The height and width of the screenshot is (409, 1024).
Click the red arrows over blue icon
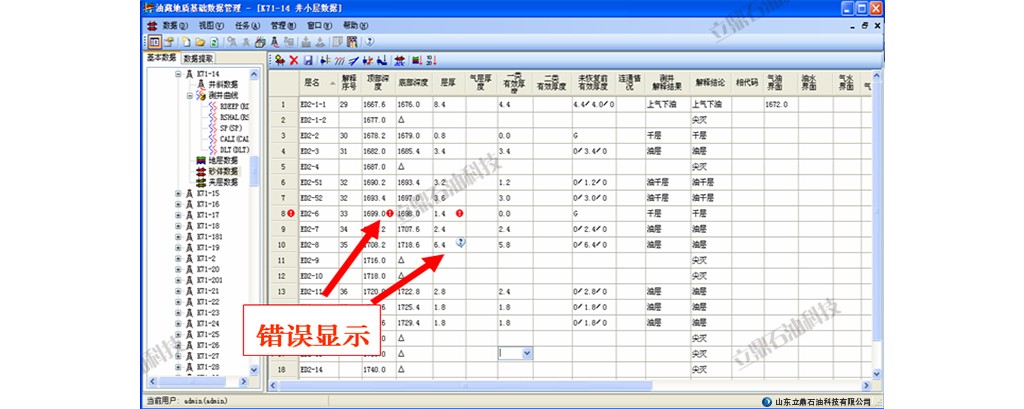399,60
